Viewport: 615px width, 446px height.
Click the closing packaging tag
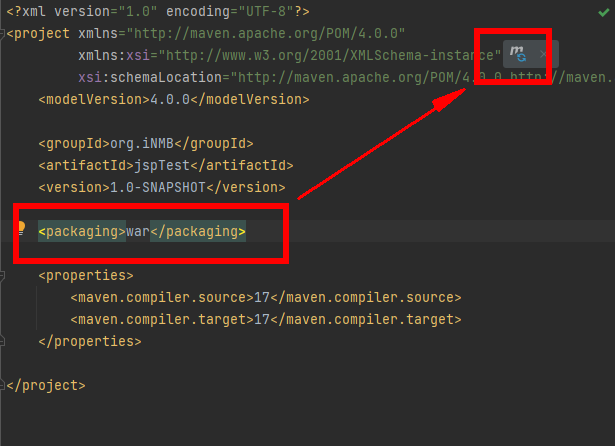(x=198, y=231)
